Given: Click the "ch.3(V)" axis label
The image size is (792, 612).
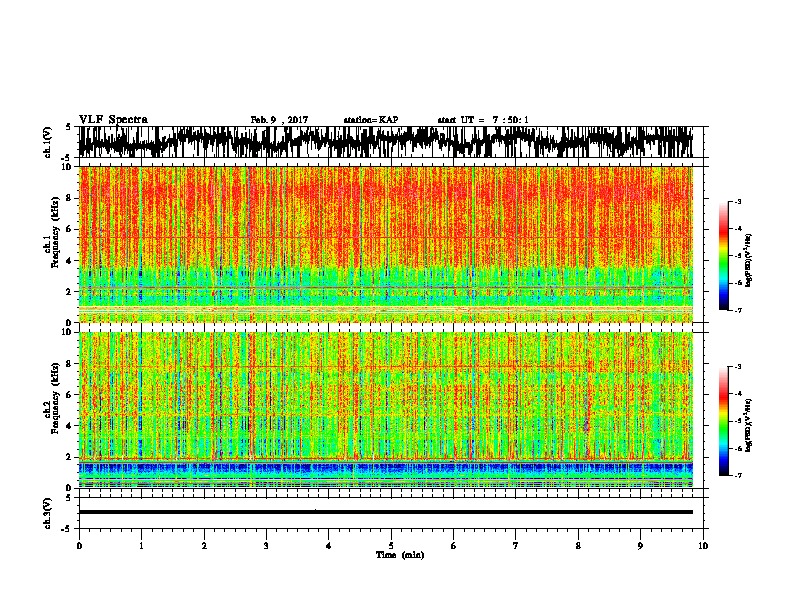Looking at the screenshot, I should [x=47, y=513].
